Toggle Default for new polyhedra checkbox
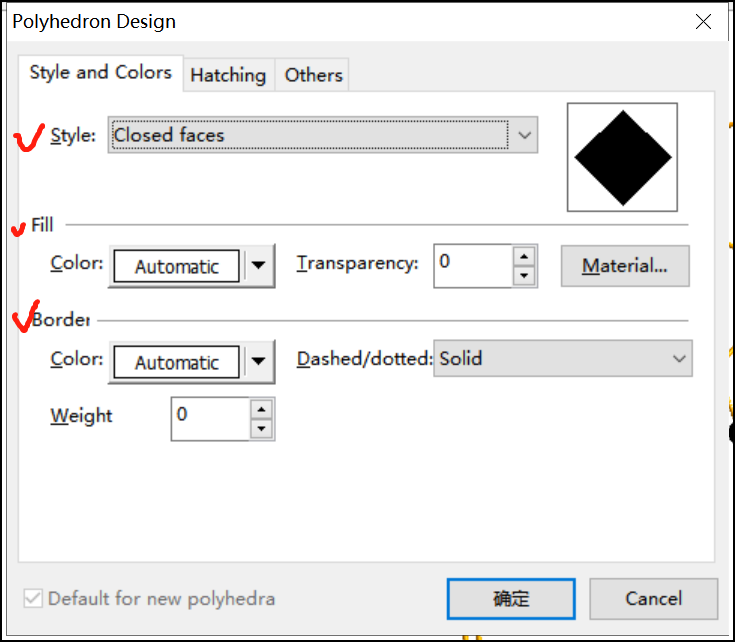Screen dimensions: 736x643 tap(34, 599)
